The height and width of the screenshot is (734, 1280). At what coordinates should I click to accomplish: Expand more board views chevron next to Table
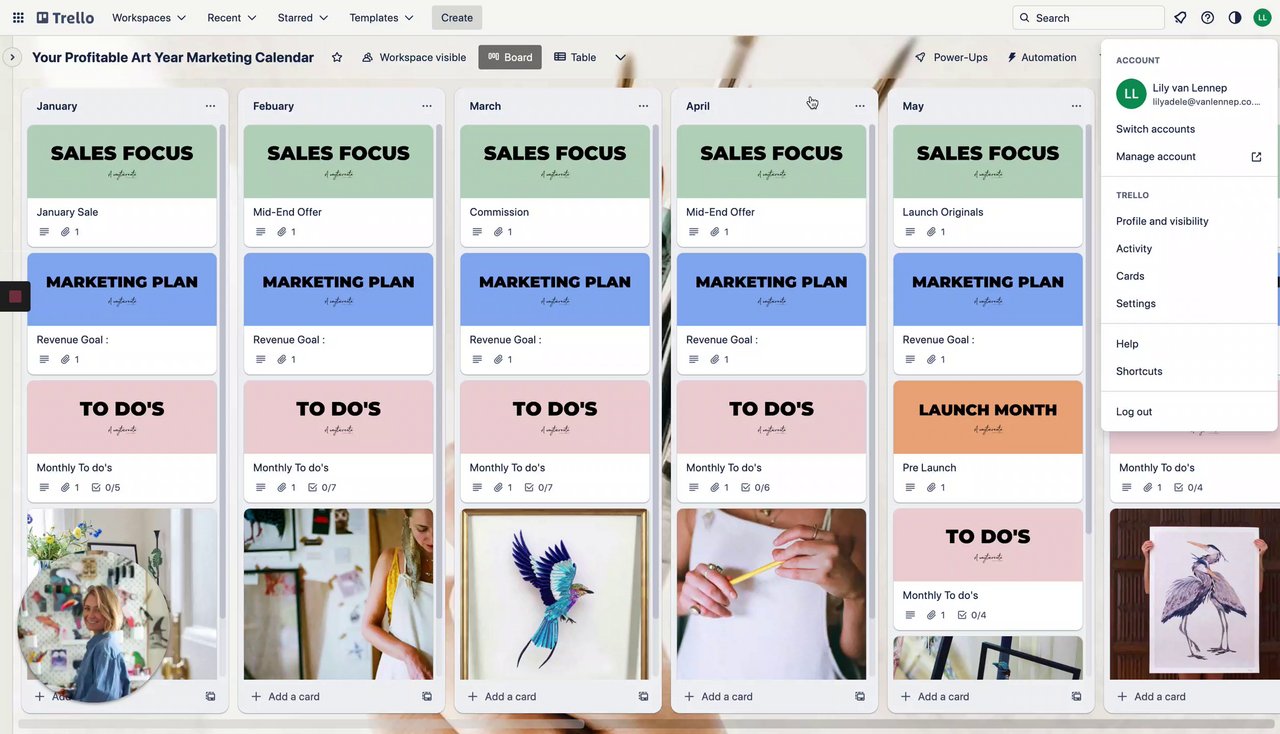coord(620,57)
